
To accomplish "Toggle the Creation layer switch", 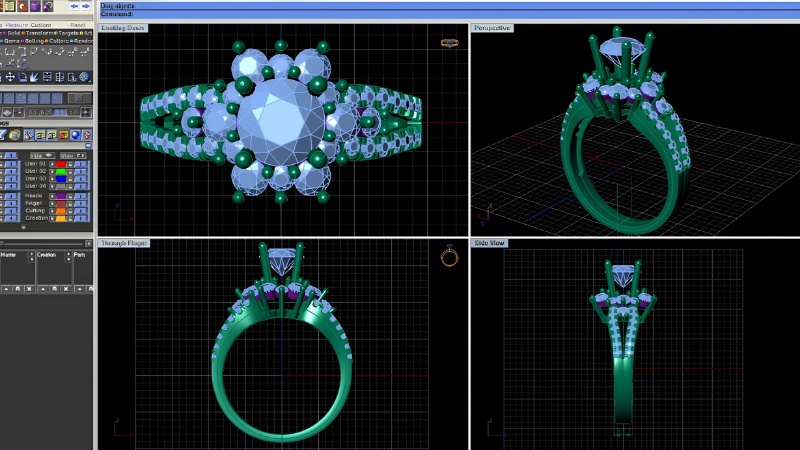I will point(80,218).
